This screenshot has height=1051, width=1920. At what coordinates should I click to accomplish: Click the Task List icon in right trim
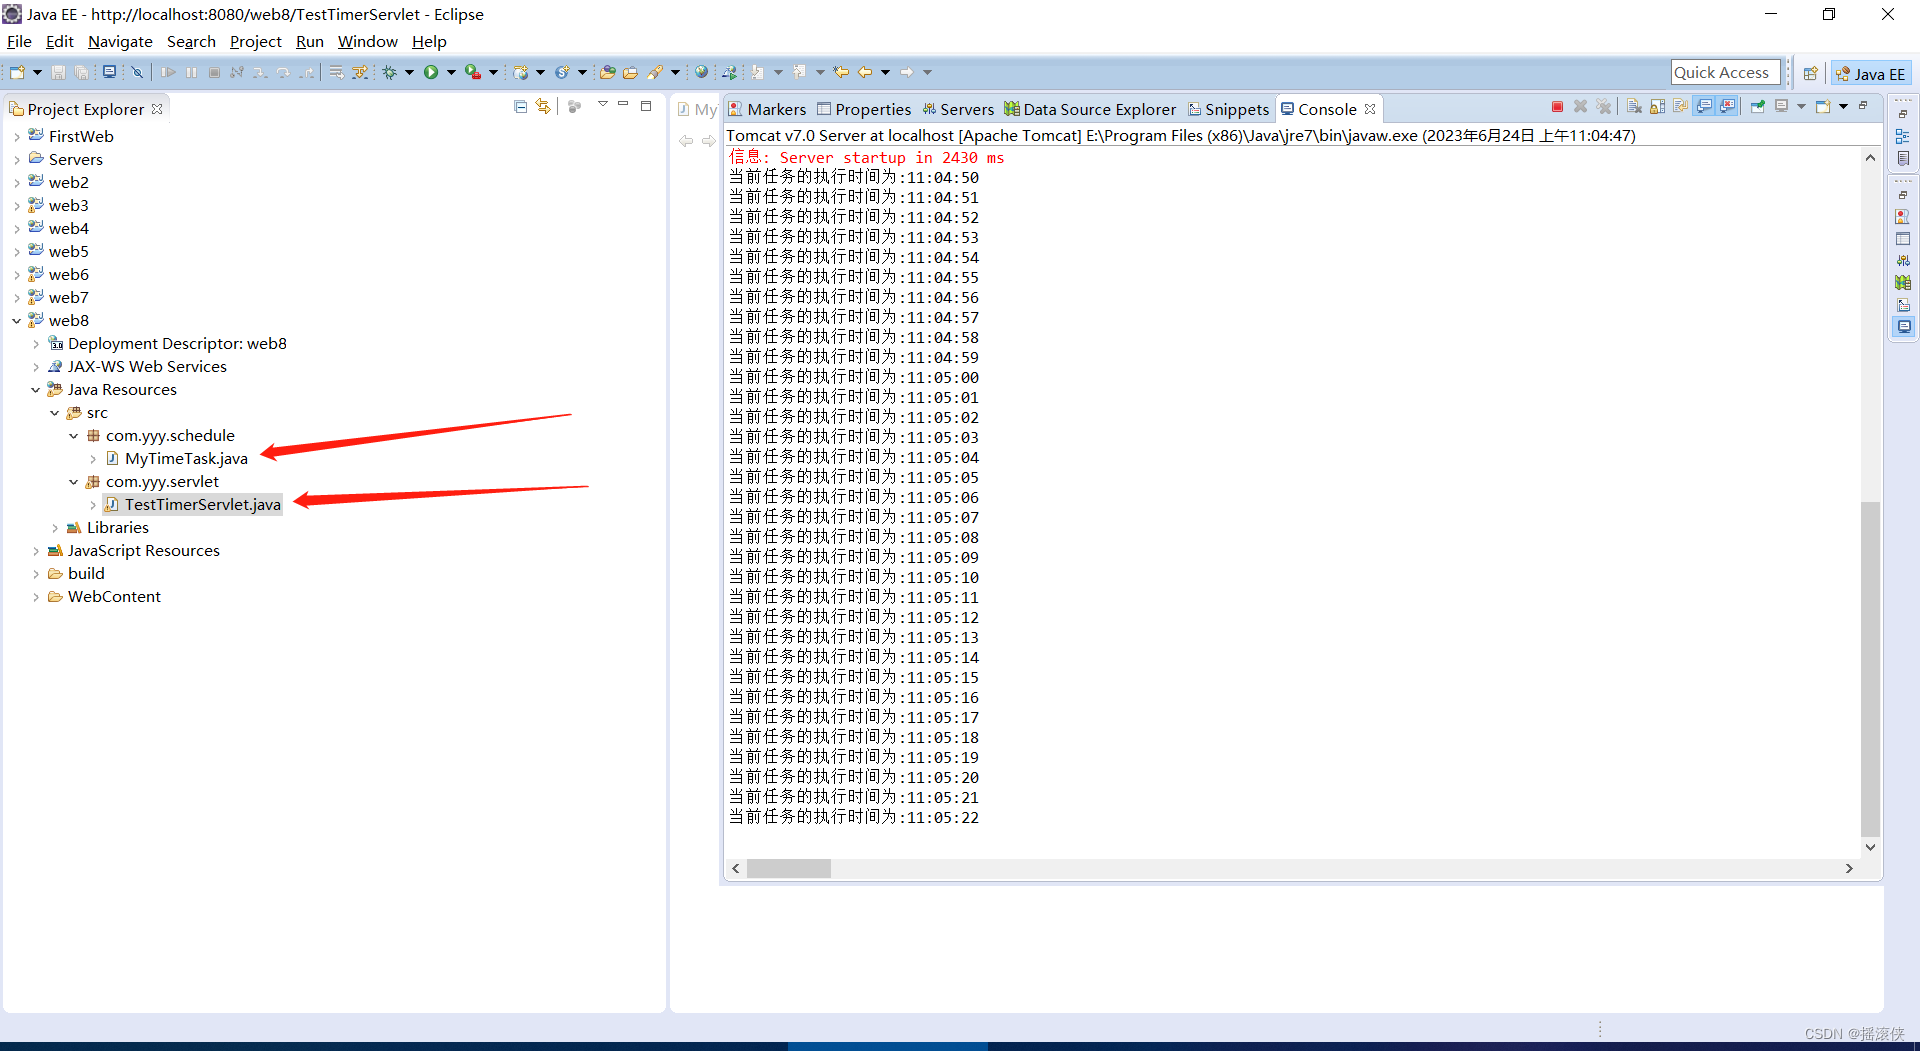1902,159
